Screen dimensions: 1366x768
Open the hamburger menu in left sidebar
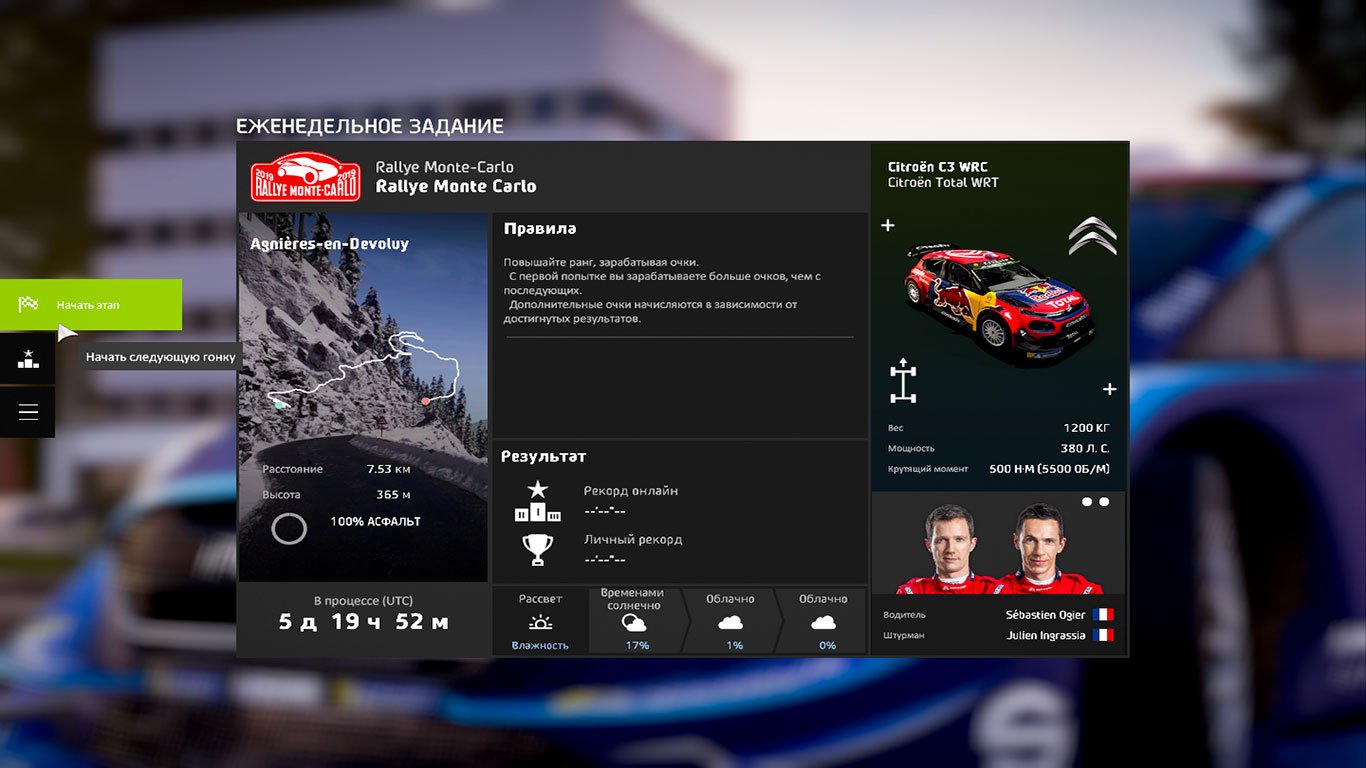pos(28,412)
